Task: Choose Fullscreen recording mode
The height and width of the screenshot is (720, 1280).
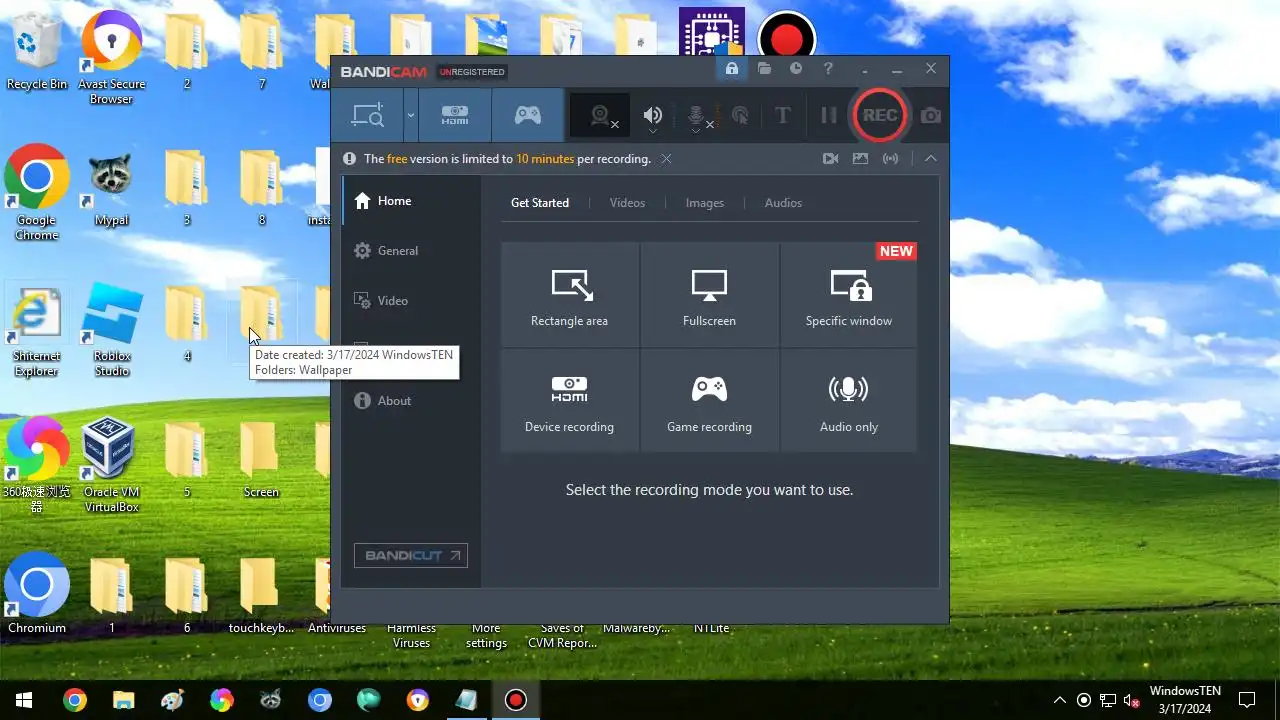Action: click(709, 295)
